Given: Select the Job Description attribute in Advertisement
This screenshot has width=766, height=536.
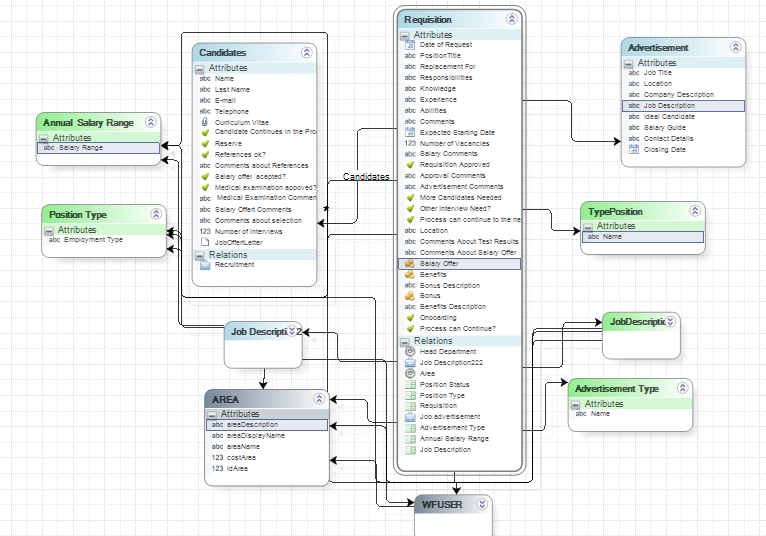Looking at the screenshot, I should (x=670, y=106).
